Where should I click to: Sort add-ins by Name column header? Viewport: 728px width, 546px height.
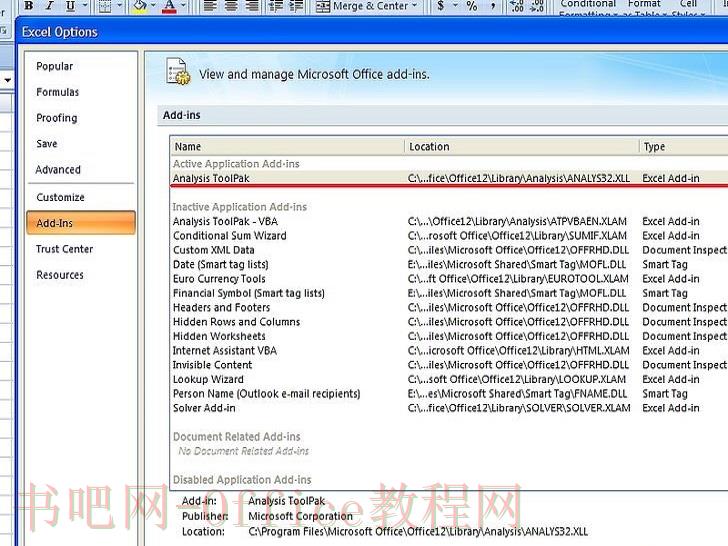tap(287, 147)
